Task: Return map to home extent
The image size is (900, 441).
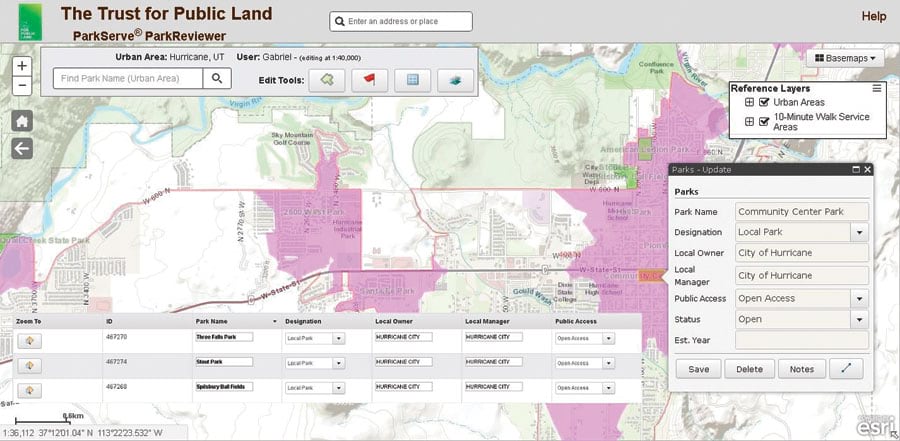Action: (x=22, y=121)
